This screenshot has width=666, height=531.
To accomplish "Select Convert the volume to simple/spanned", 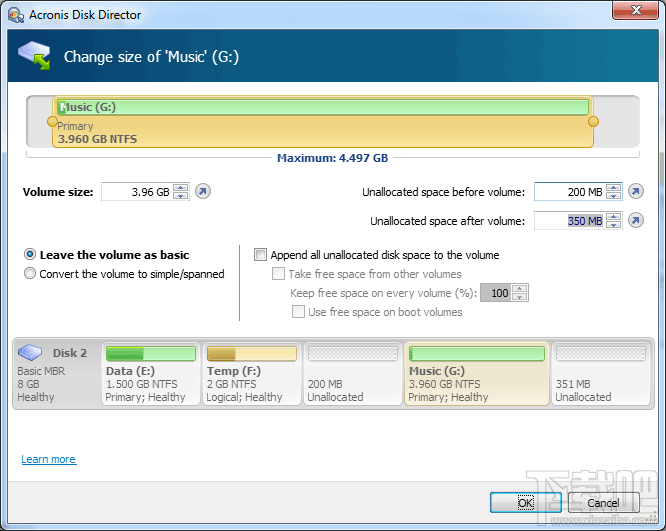I will 30,273.
